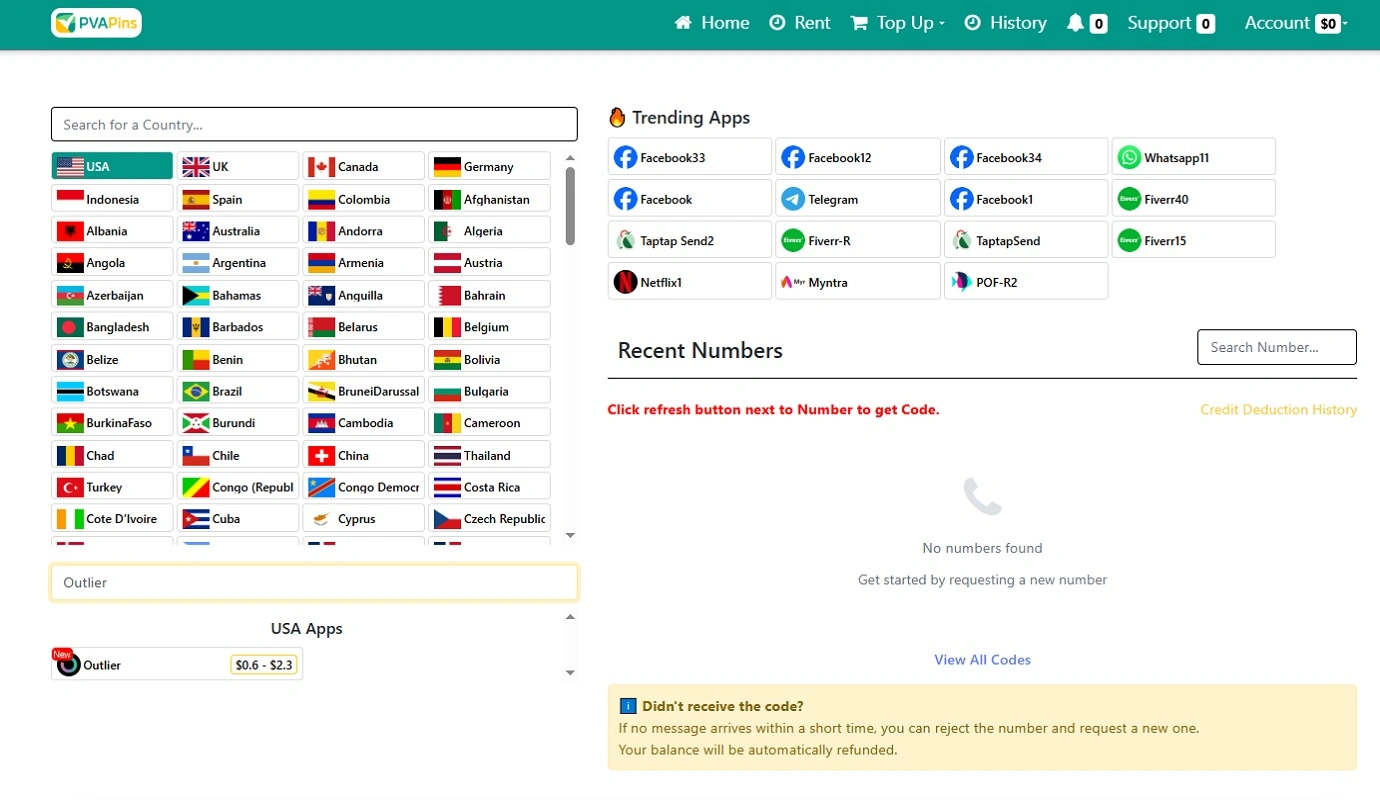The image size is (1380, 800).
Task: Choose Belgium from the country list
Action: point(490,326)
